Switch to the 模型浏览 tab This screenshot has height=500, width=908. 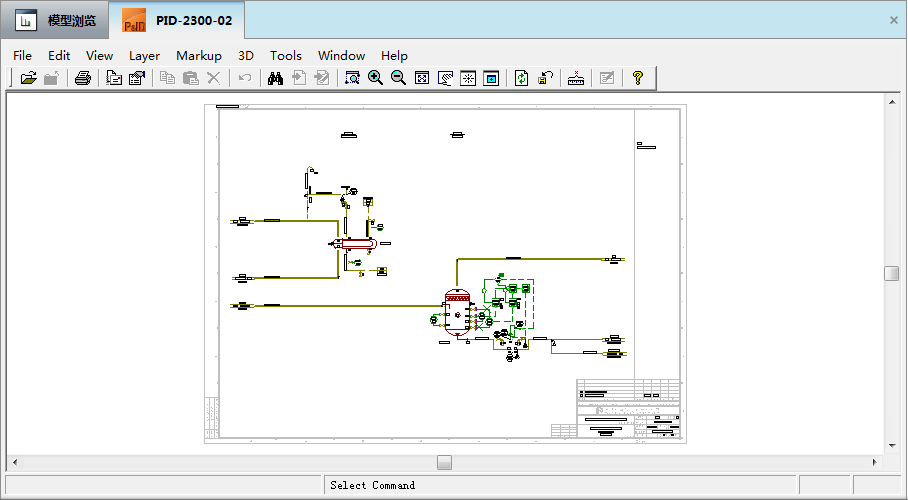(55, 20)
